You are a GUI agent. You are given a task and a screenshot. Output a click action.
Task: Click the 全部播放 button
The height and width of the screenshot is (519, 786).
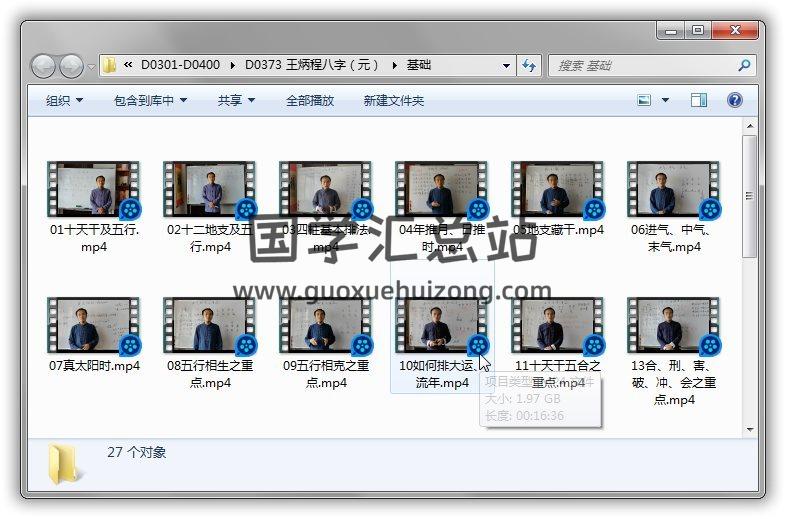pyautogui.click(x=310, y=100)
